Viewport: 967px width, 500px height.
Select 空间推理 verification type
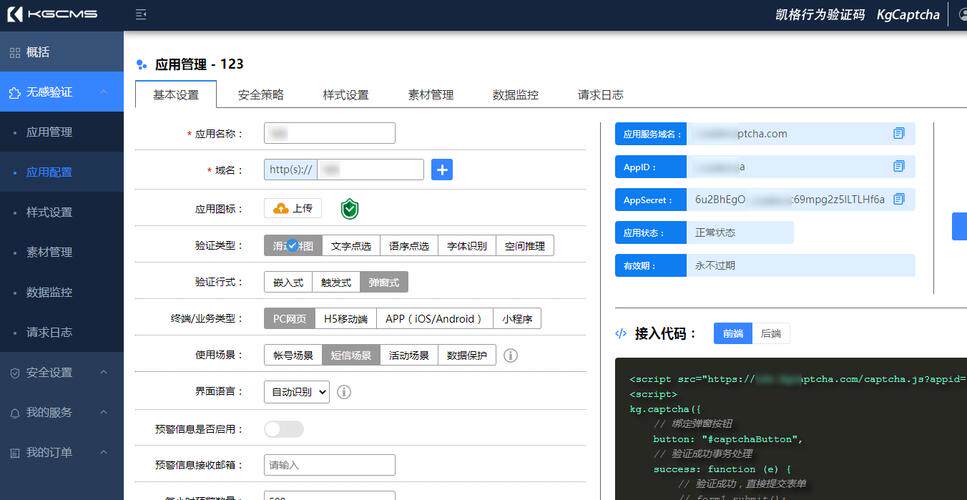pos(525,245)
